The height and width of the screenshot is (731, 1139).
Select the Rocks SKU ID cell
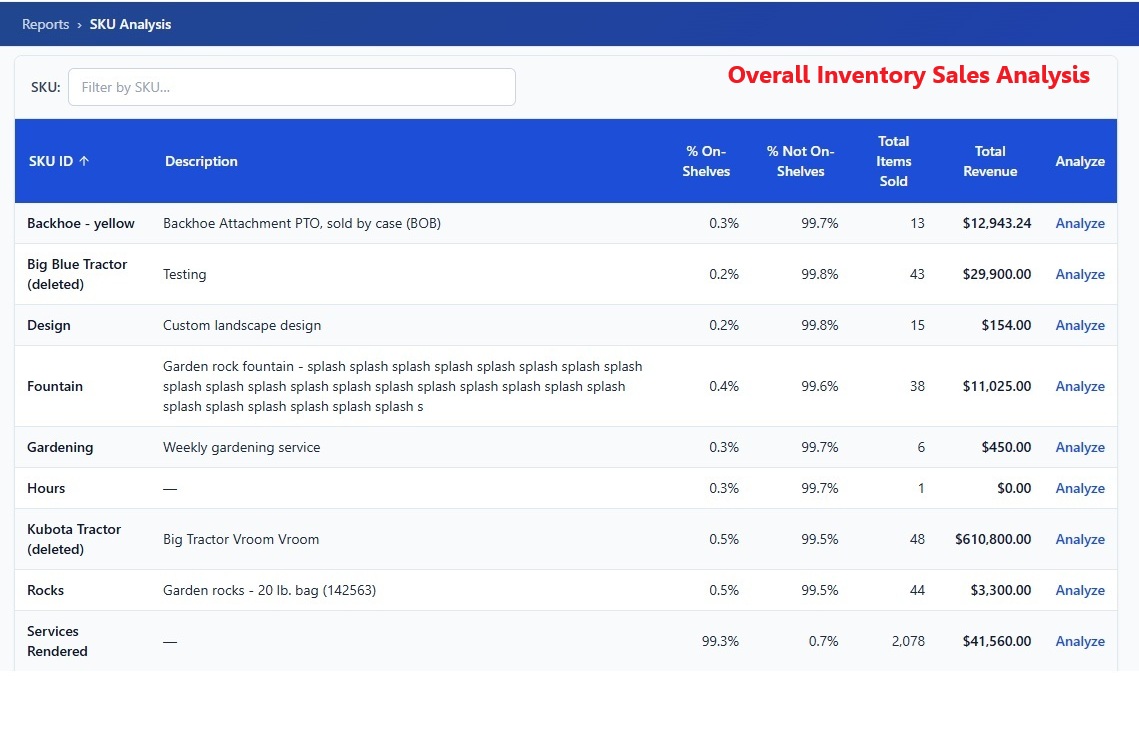coord(45,590)
